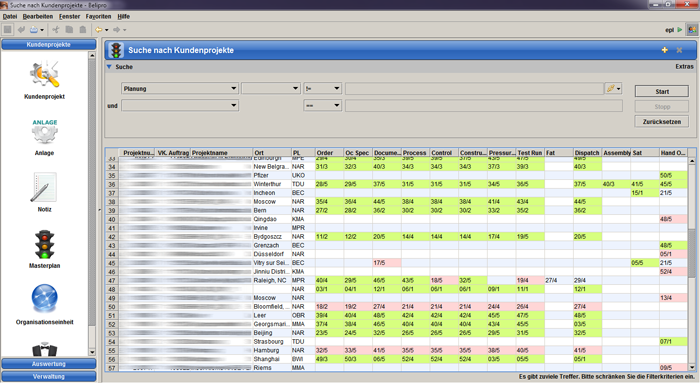The height and width of the screenshot is (383, 700).
Task: Open the back arrow history dropdown
Action: click(106, 30)
